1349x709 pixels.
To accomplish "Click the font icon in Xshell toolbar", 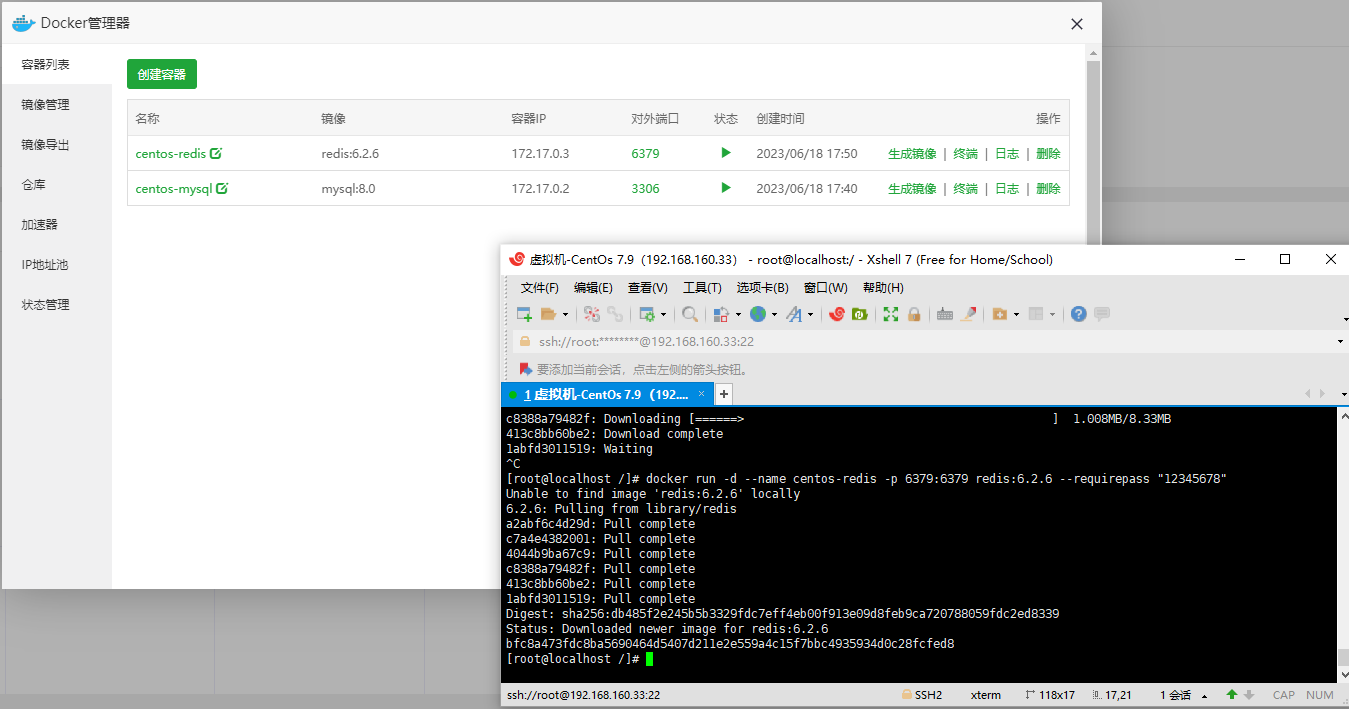I will pos(794,314).
